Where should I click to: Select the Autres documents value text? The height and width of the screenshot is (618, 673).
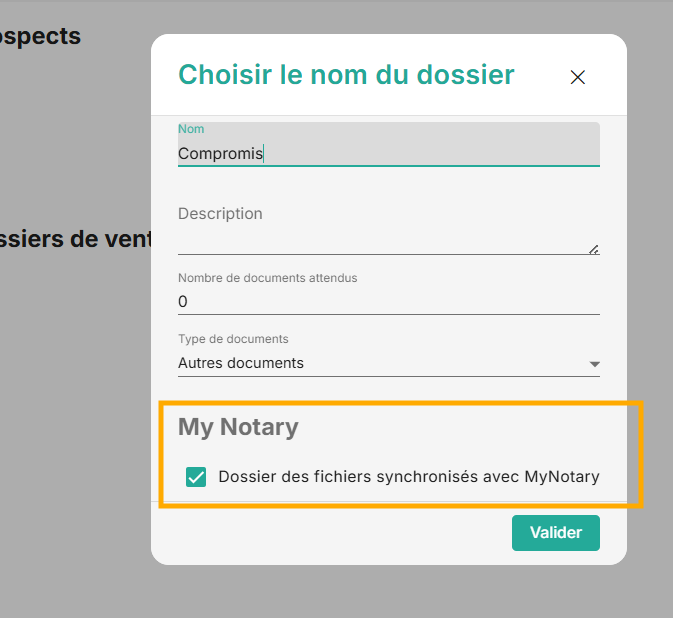241,363
